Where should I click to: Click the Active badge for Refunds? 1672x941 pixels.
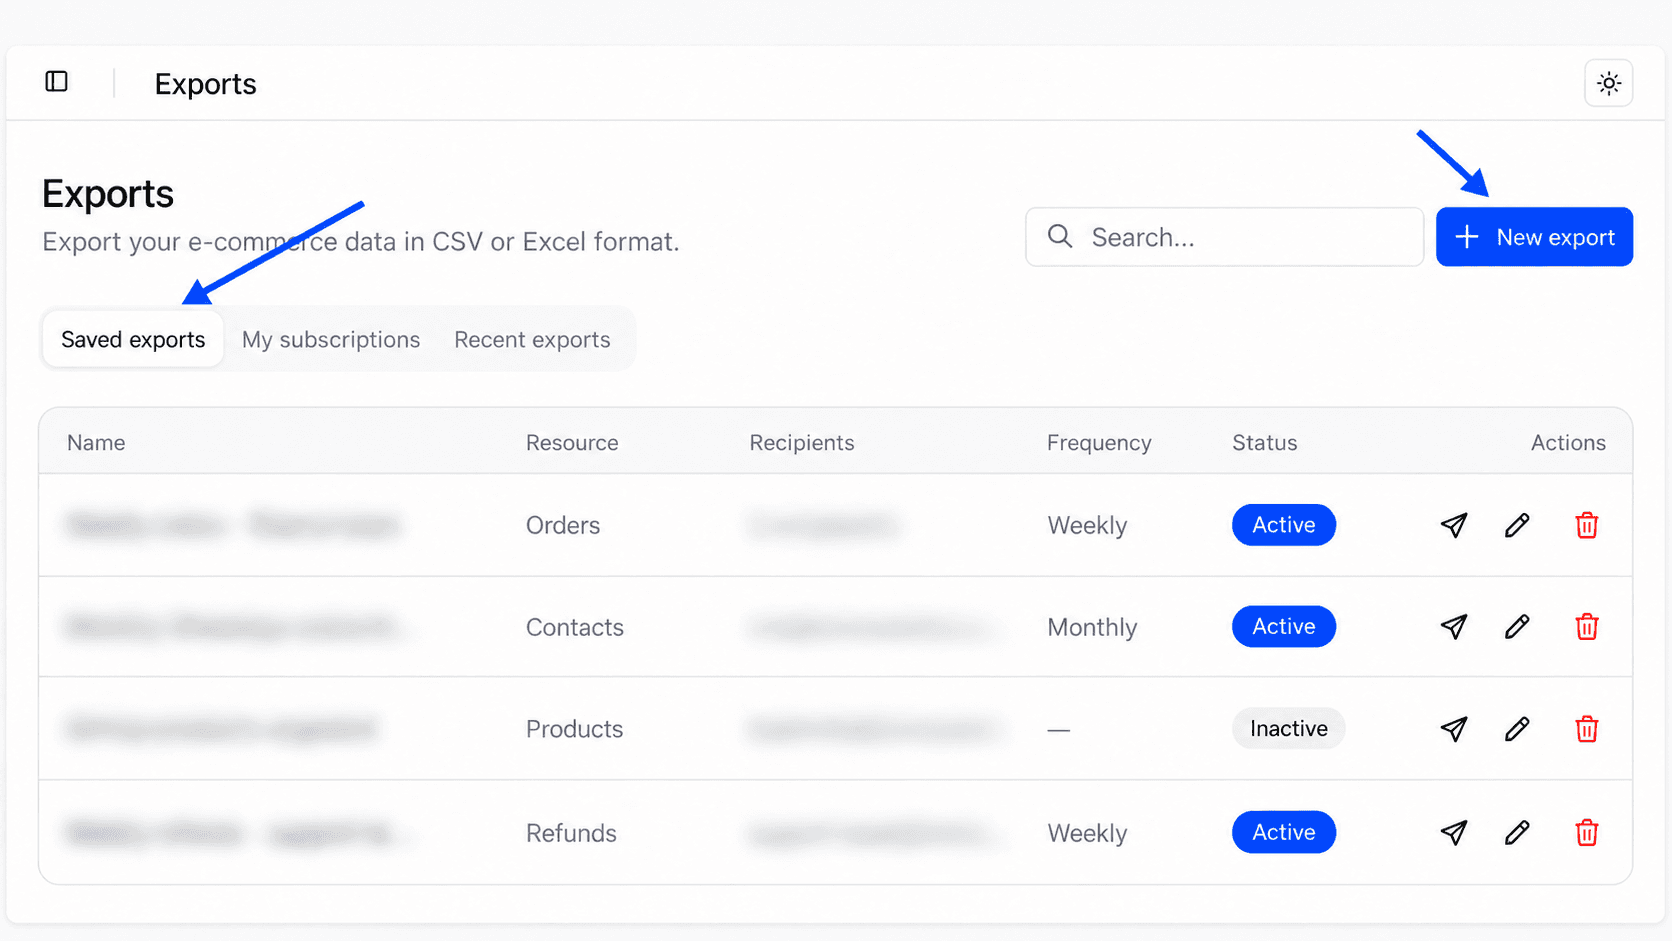tap(1284, 832)
